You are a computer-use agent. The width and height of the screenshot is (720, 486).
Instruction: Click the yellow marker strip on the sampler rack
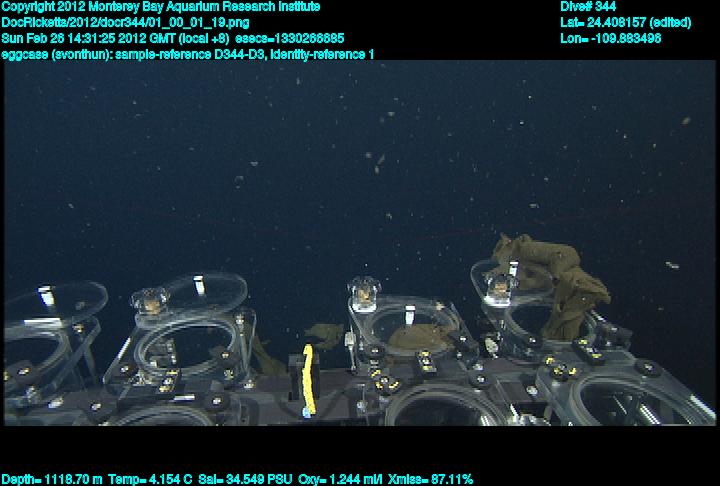(310, 378)
